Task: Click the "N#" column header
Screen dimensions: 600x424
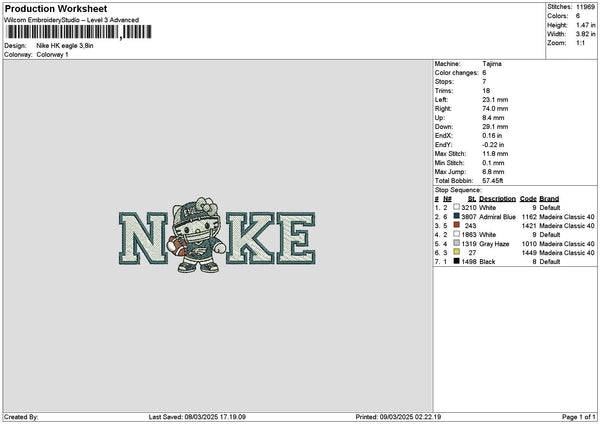Action: tap(447, 199)
